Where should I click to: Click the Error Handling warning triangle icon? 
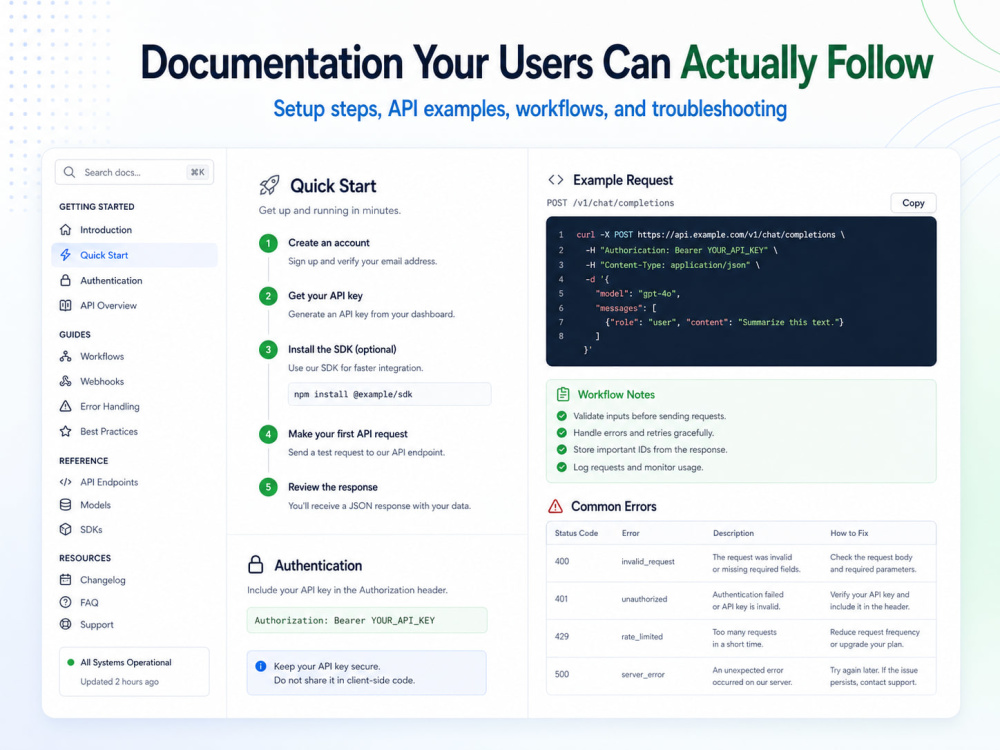coord(65,406)
